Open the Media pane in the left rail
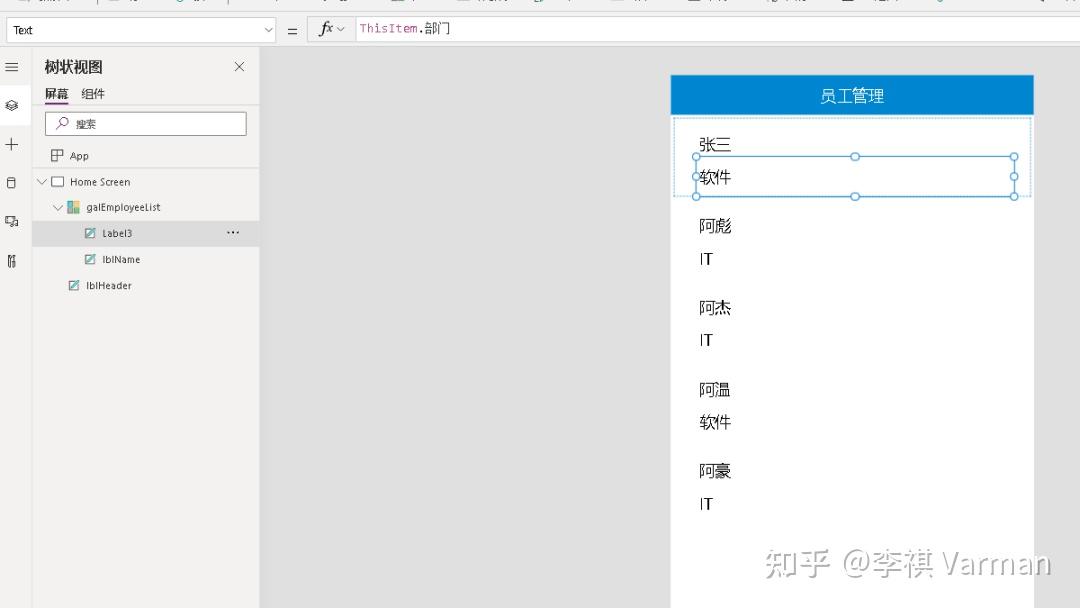Image resolution: width=1080 pixels, height=608 pixels. (x=12, y=222)
